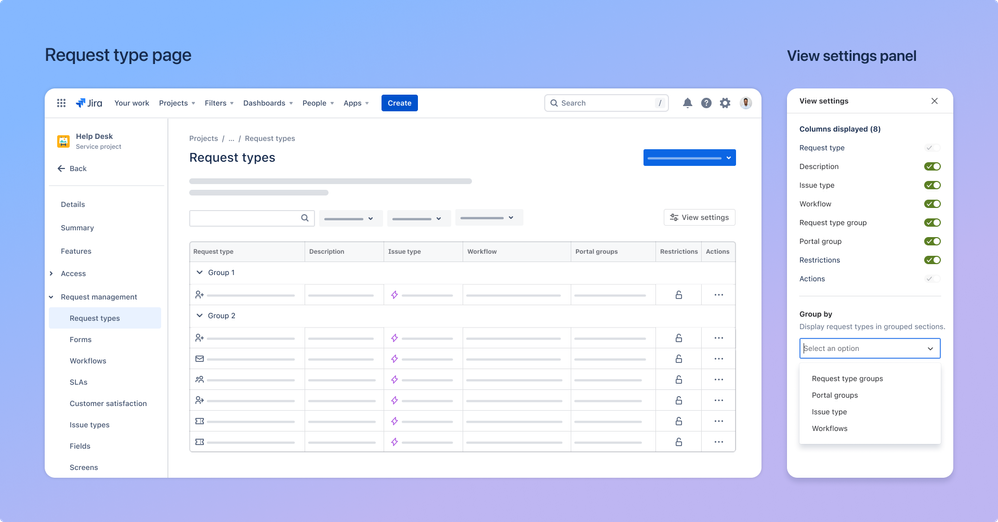Toggle the Request type group column switch
This screenshot has width=998, height=522.
click(x=932, y=223)
